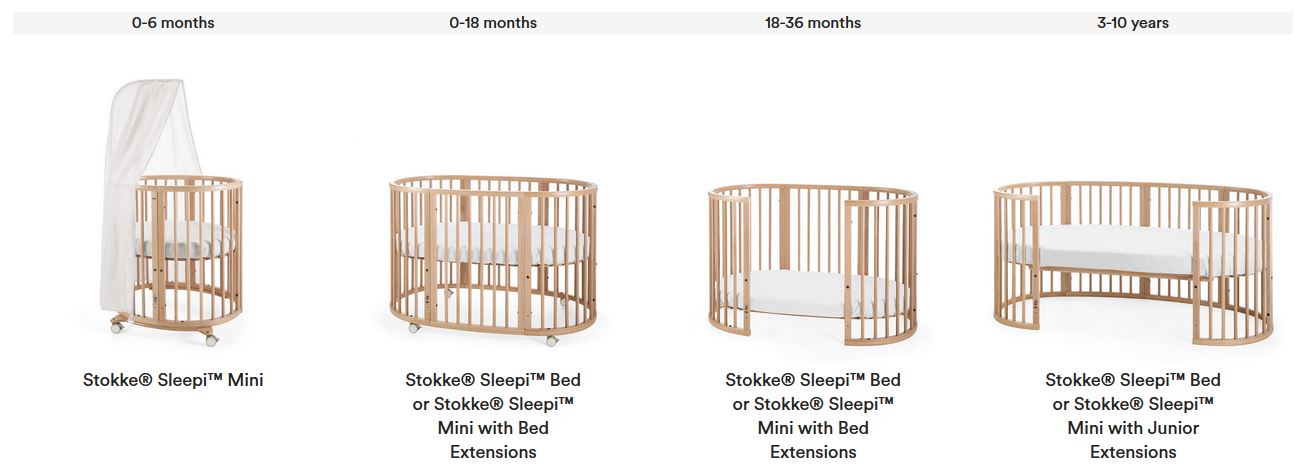Select the 0-6 months age label
The image size is (1303, 474).
(173, 23)
